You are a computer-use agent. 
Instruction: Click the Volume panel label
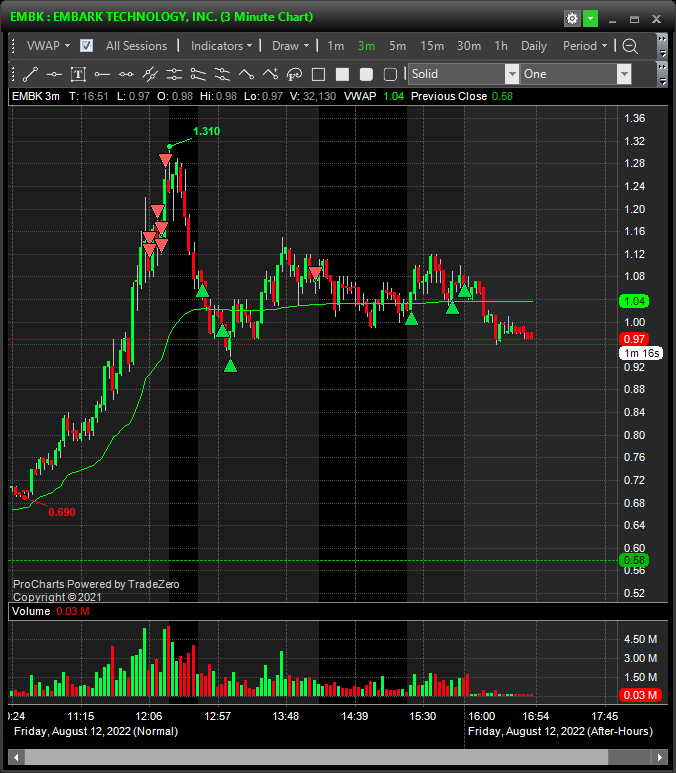(x=31, y=611)
